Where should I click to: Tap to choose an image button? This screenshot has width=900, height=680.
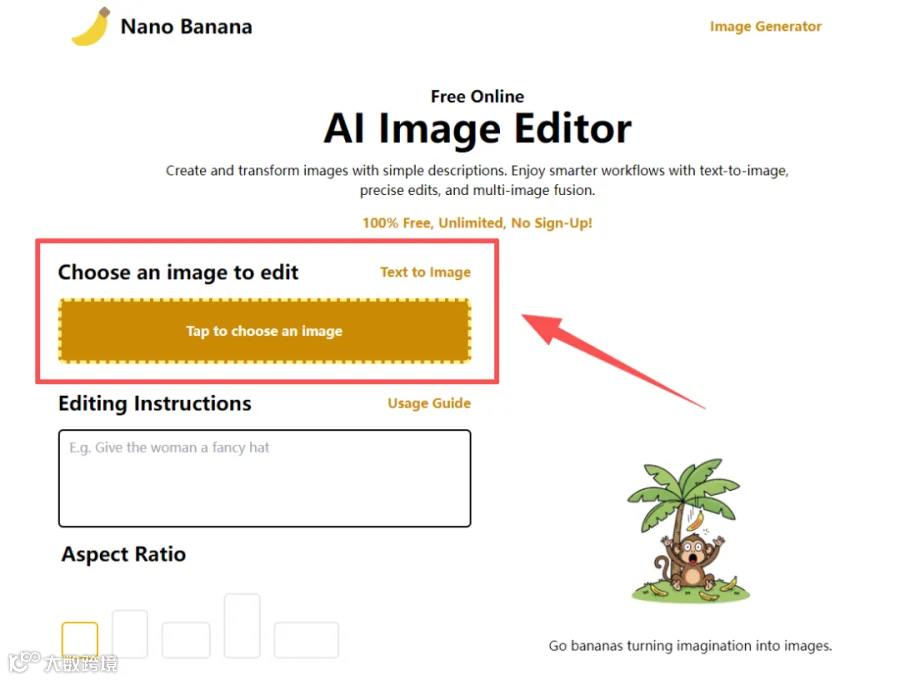tap(265, 331)
